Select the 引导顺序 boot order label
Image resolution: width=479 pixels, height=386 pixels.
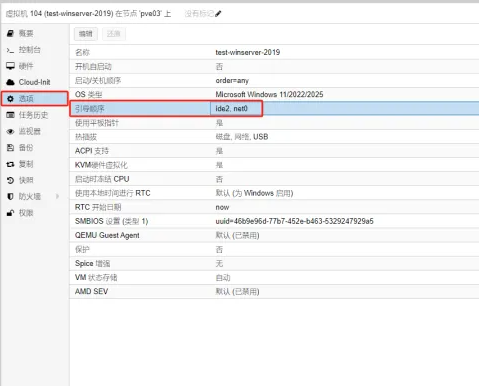[x=90, y=109]
